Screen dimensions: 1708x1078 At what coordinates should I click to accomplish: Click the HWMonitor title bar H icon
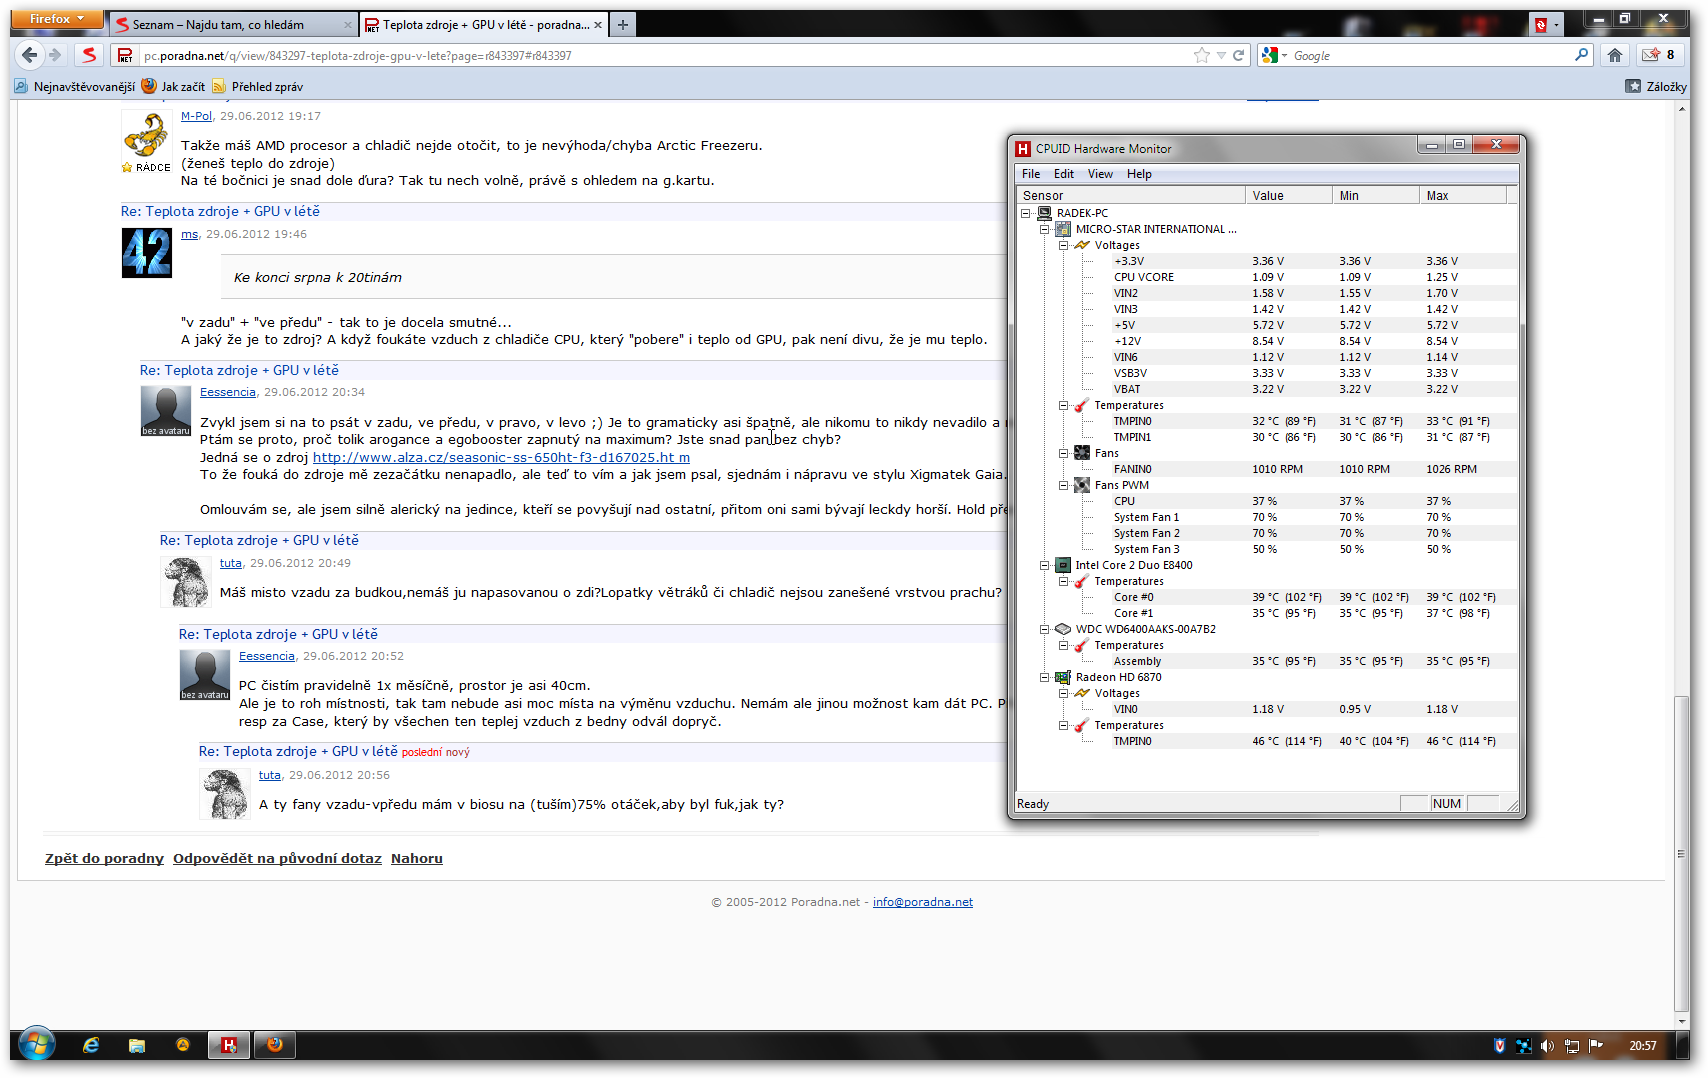1023,149
